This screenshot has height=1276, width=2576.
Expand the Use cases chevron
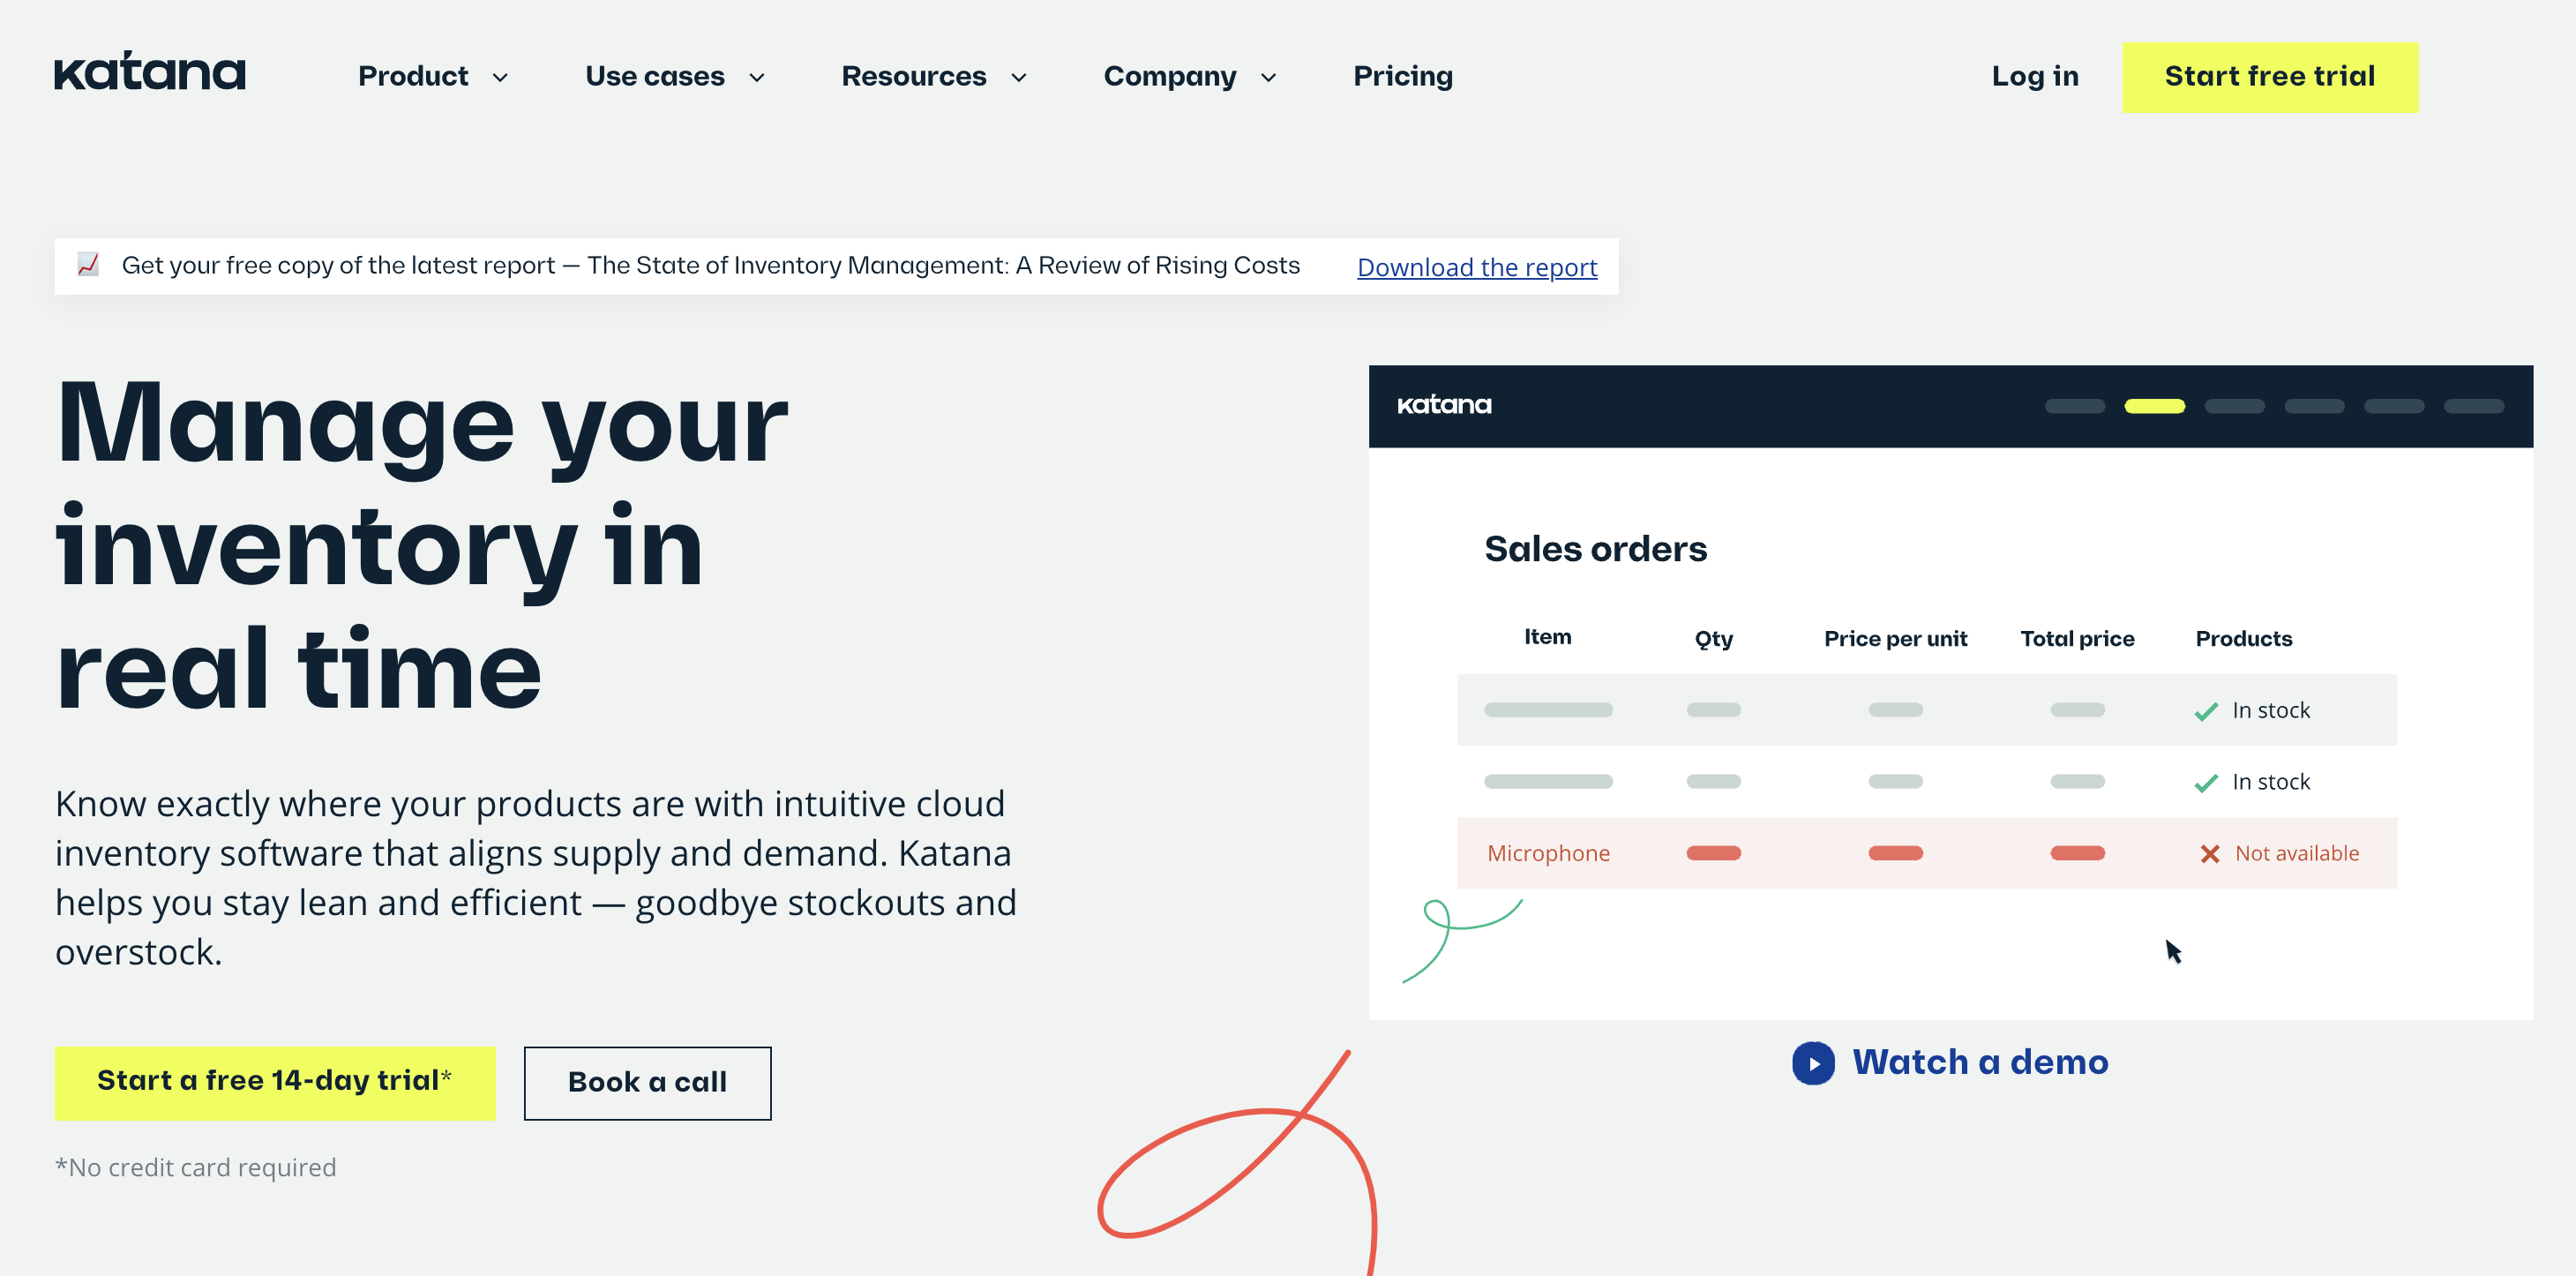(757, 77)
